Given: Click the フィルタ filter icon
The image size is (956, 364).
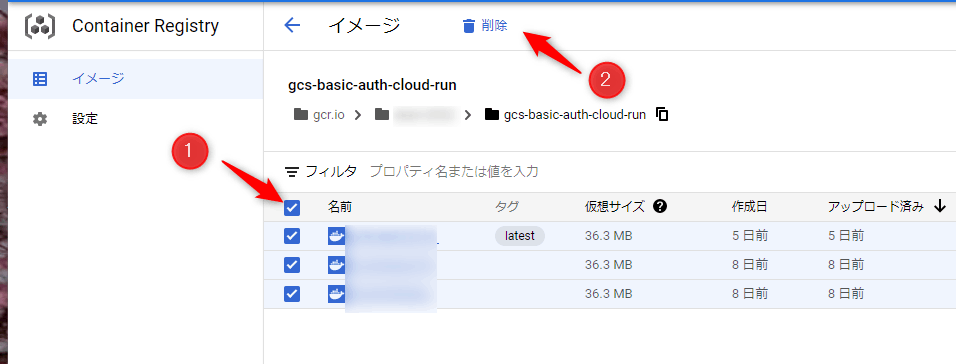Looking at the screenshot, I should point(293,172).
